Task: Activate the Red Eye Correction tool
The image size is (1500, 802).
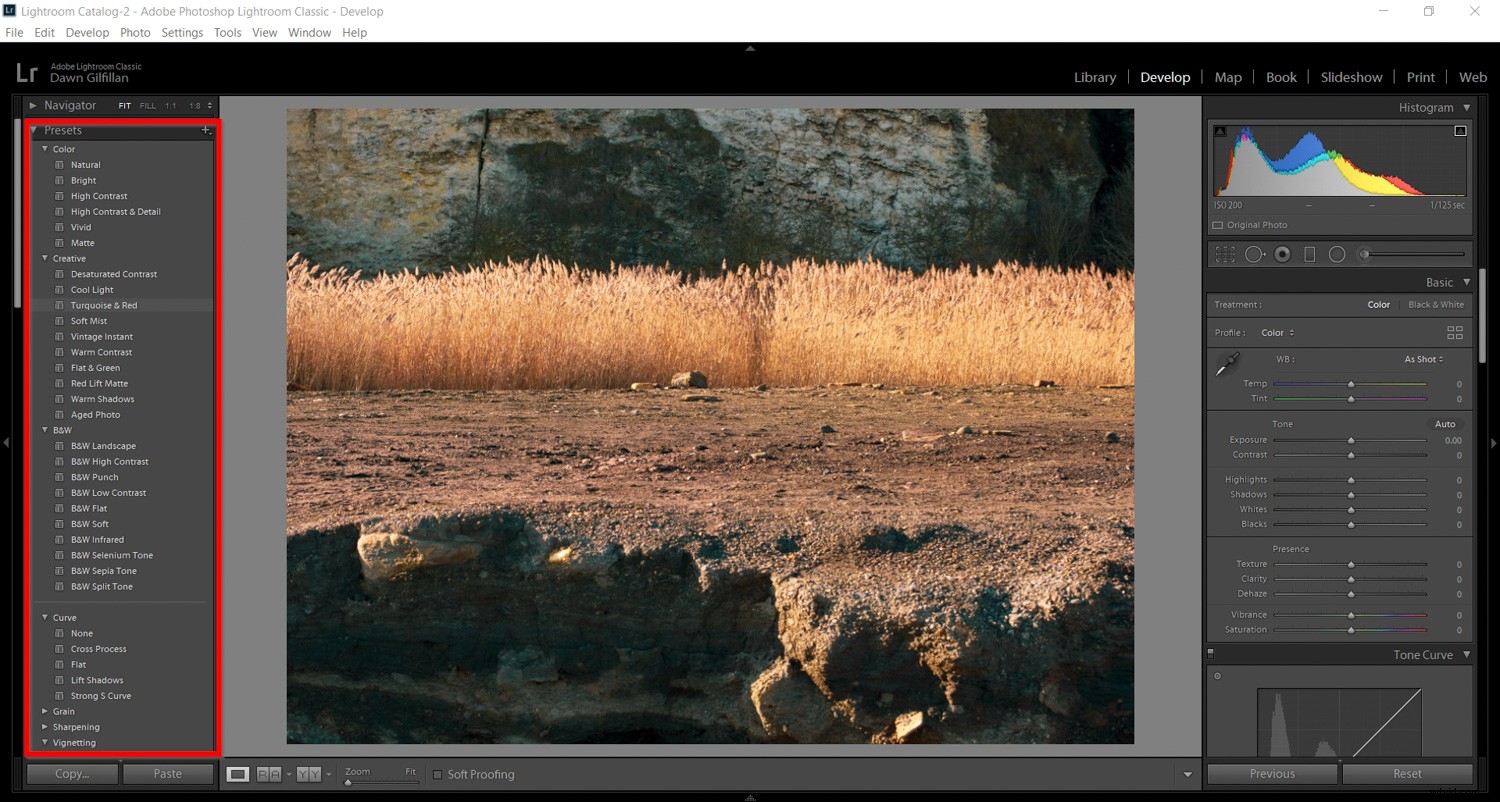Action: point(1282,254)
